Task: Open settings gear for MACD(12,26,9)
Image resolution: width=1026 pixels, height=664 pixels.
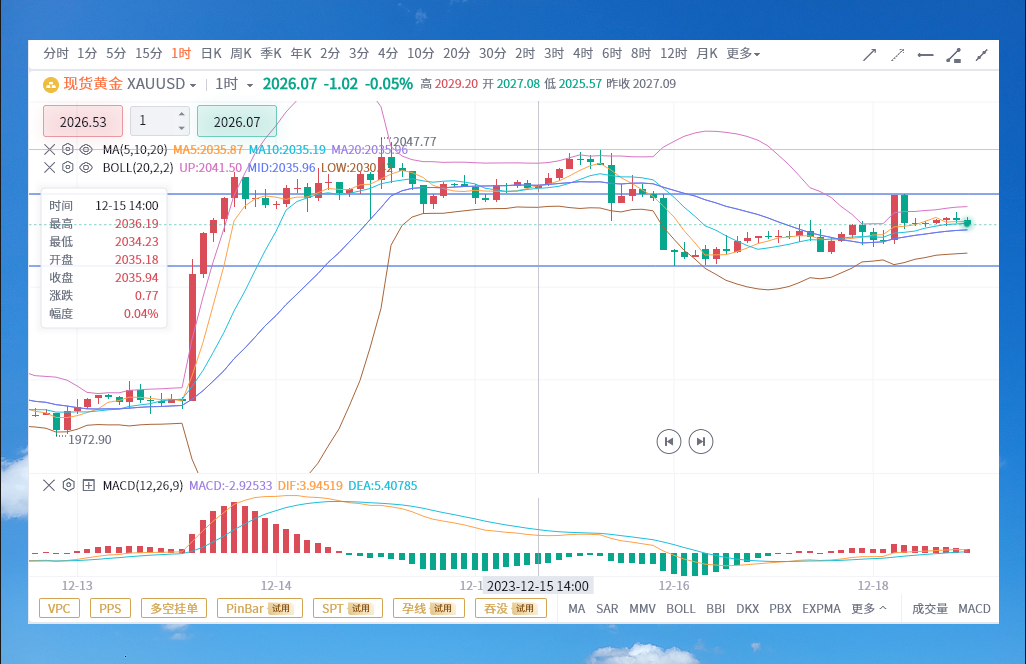Action: tap(68, 485)
